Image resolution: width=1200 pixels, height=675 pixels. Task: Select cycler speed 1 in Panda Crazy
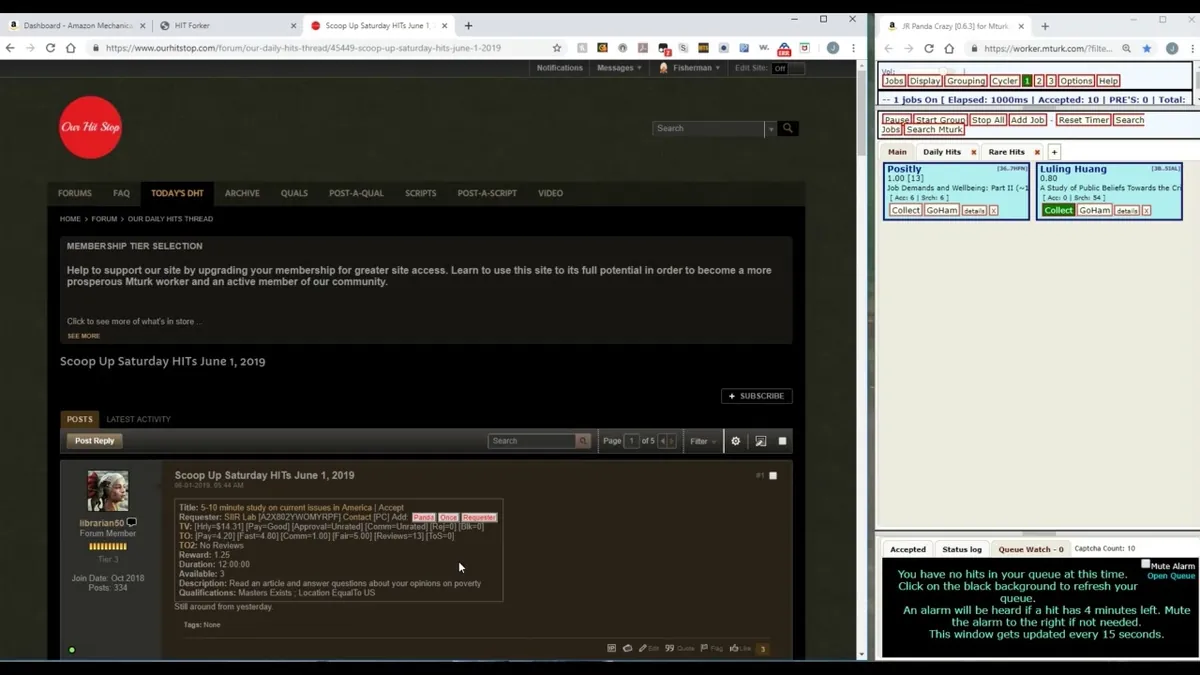(x=1027, y=81)
